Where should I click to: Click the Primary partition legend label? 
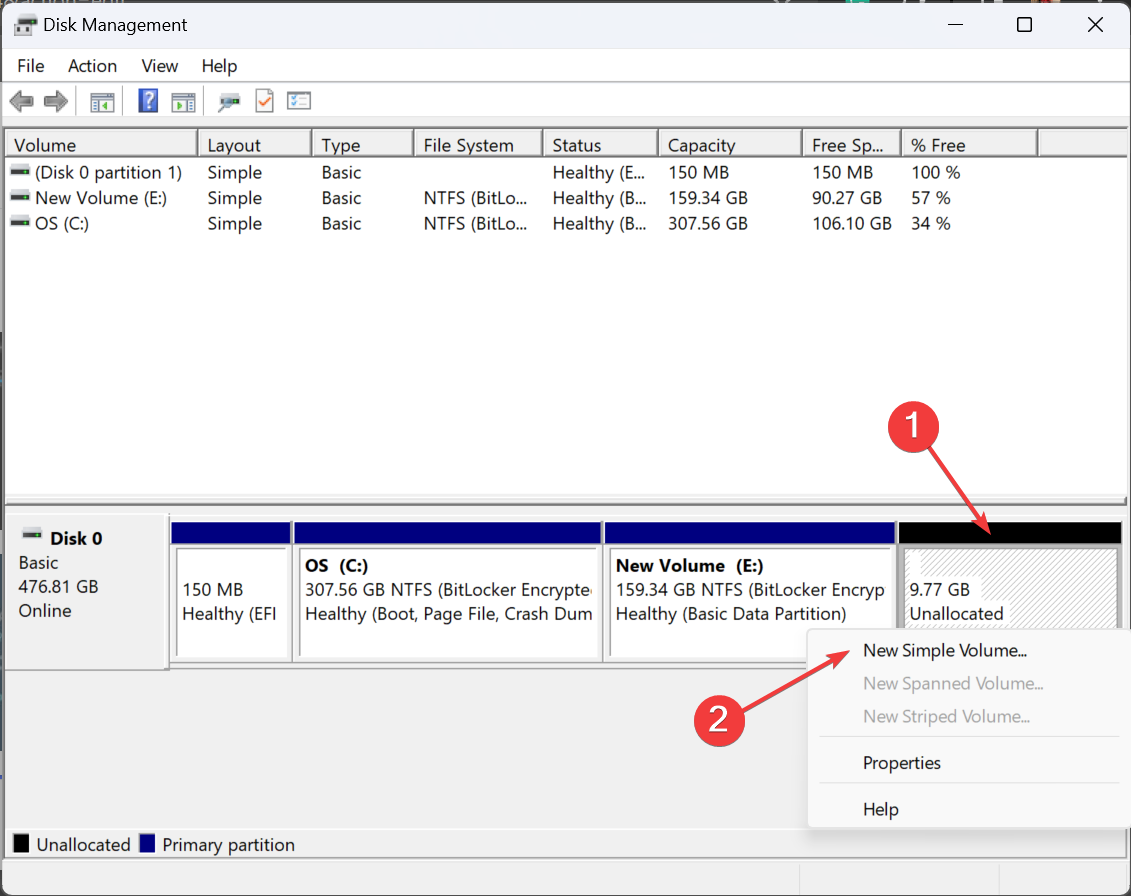pos(229,845)
